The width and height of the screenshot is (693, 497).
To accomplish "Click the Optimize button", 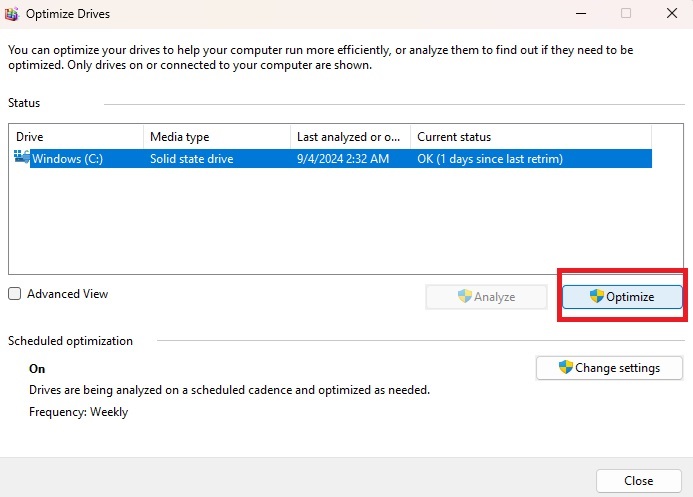I will (622, 297).
